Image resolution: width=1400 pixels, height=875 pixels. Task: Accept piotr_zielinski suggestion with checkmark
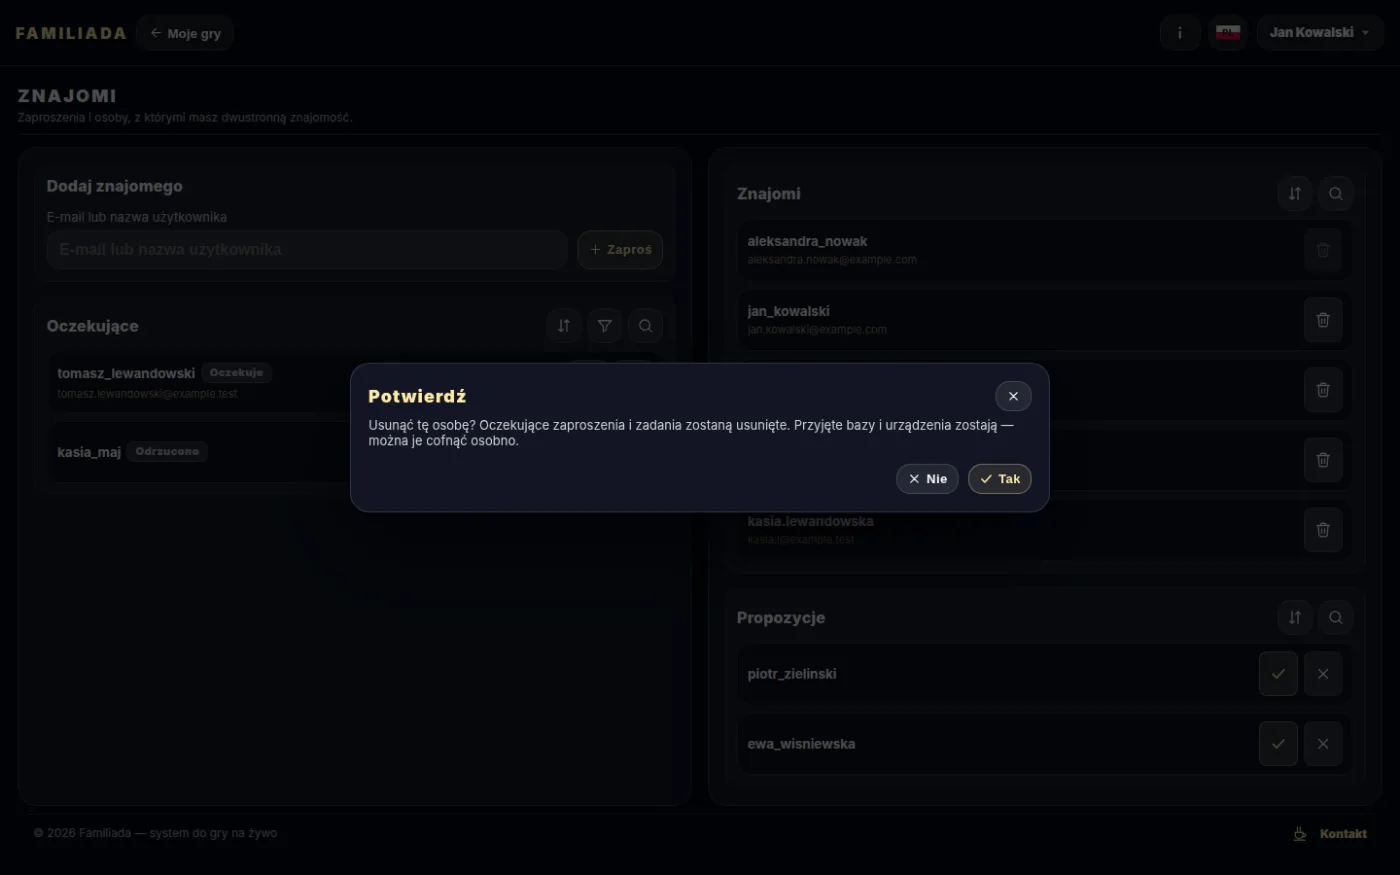1278,674
